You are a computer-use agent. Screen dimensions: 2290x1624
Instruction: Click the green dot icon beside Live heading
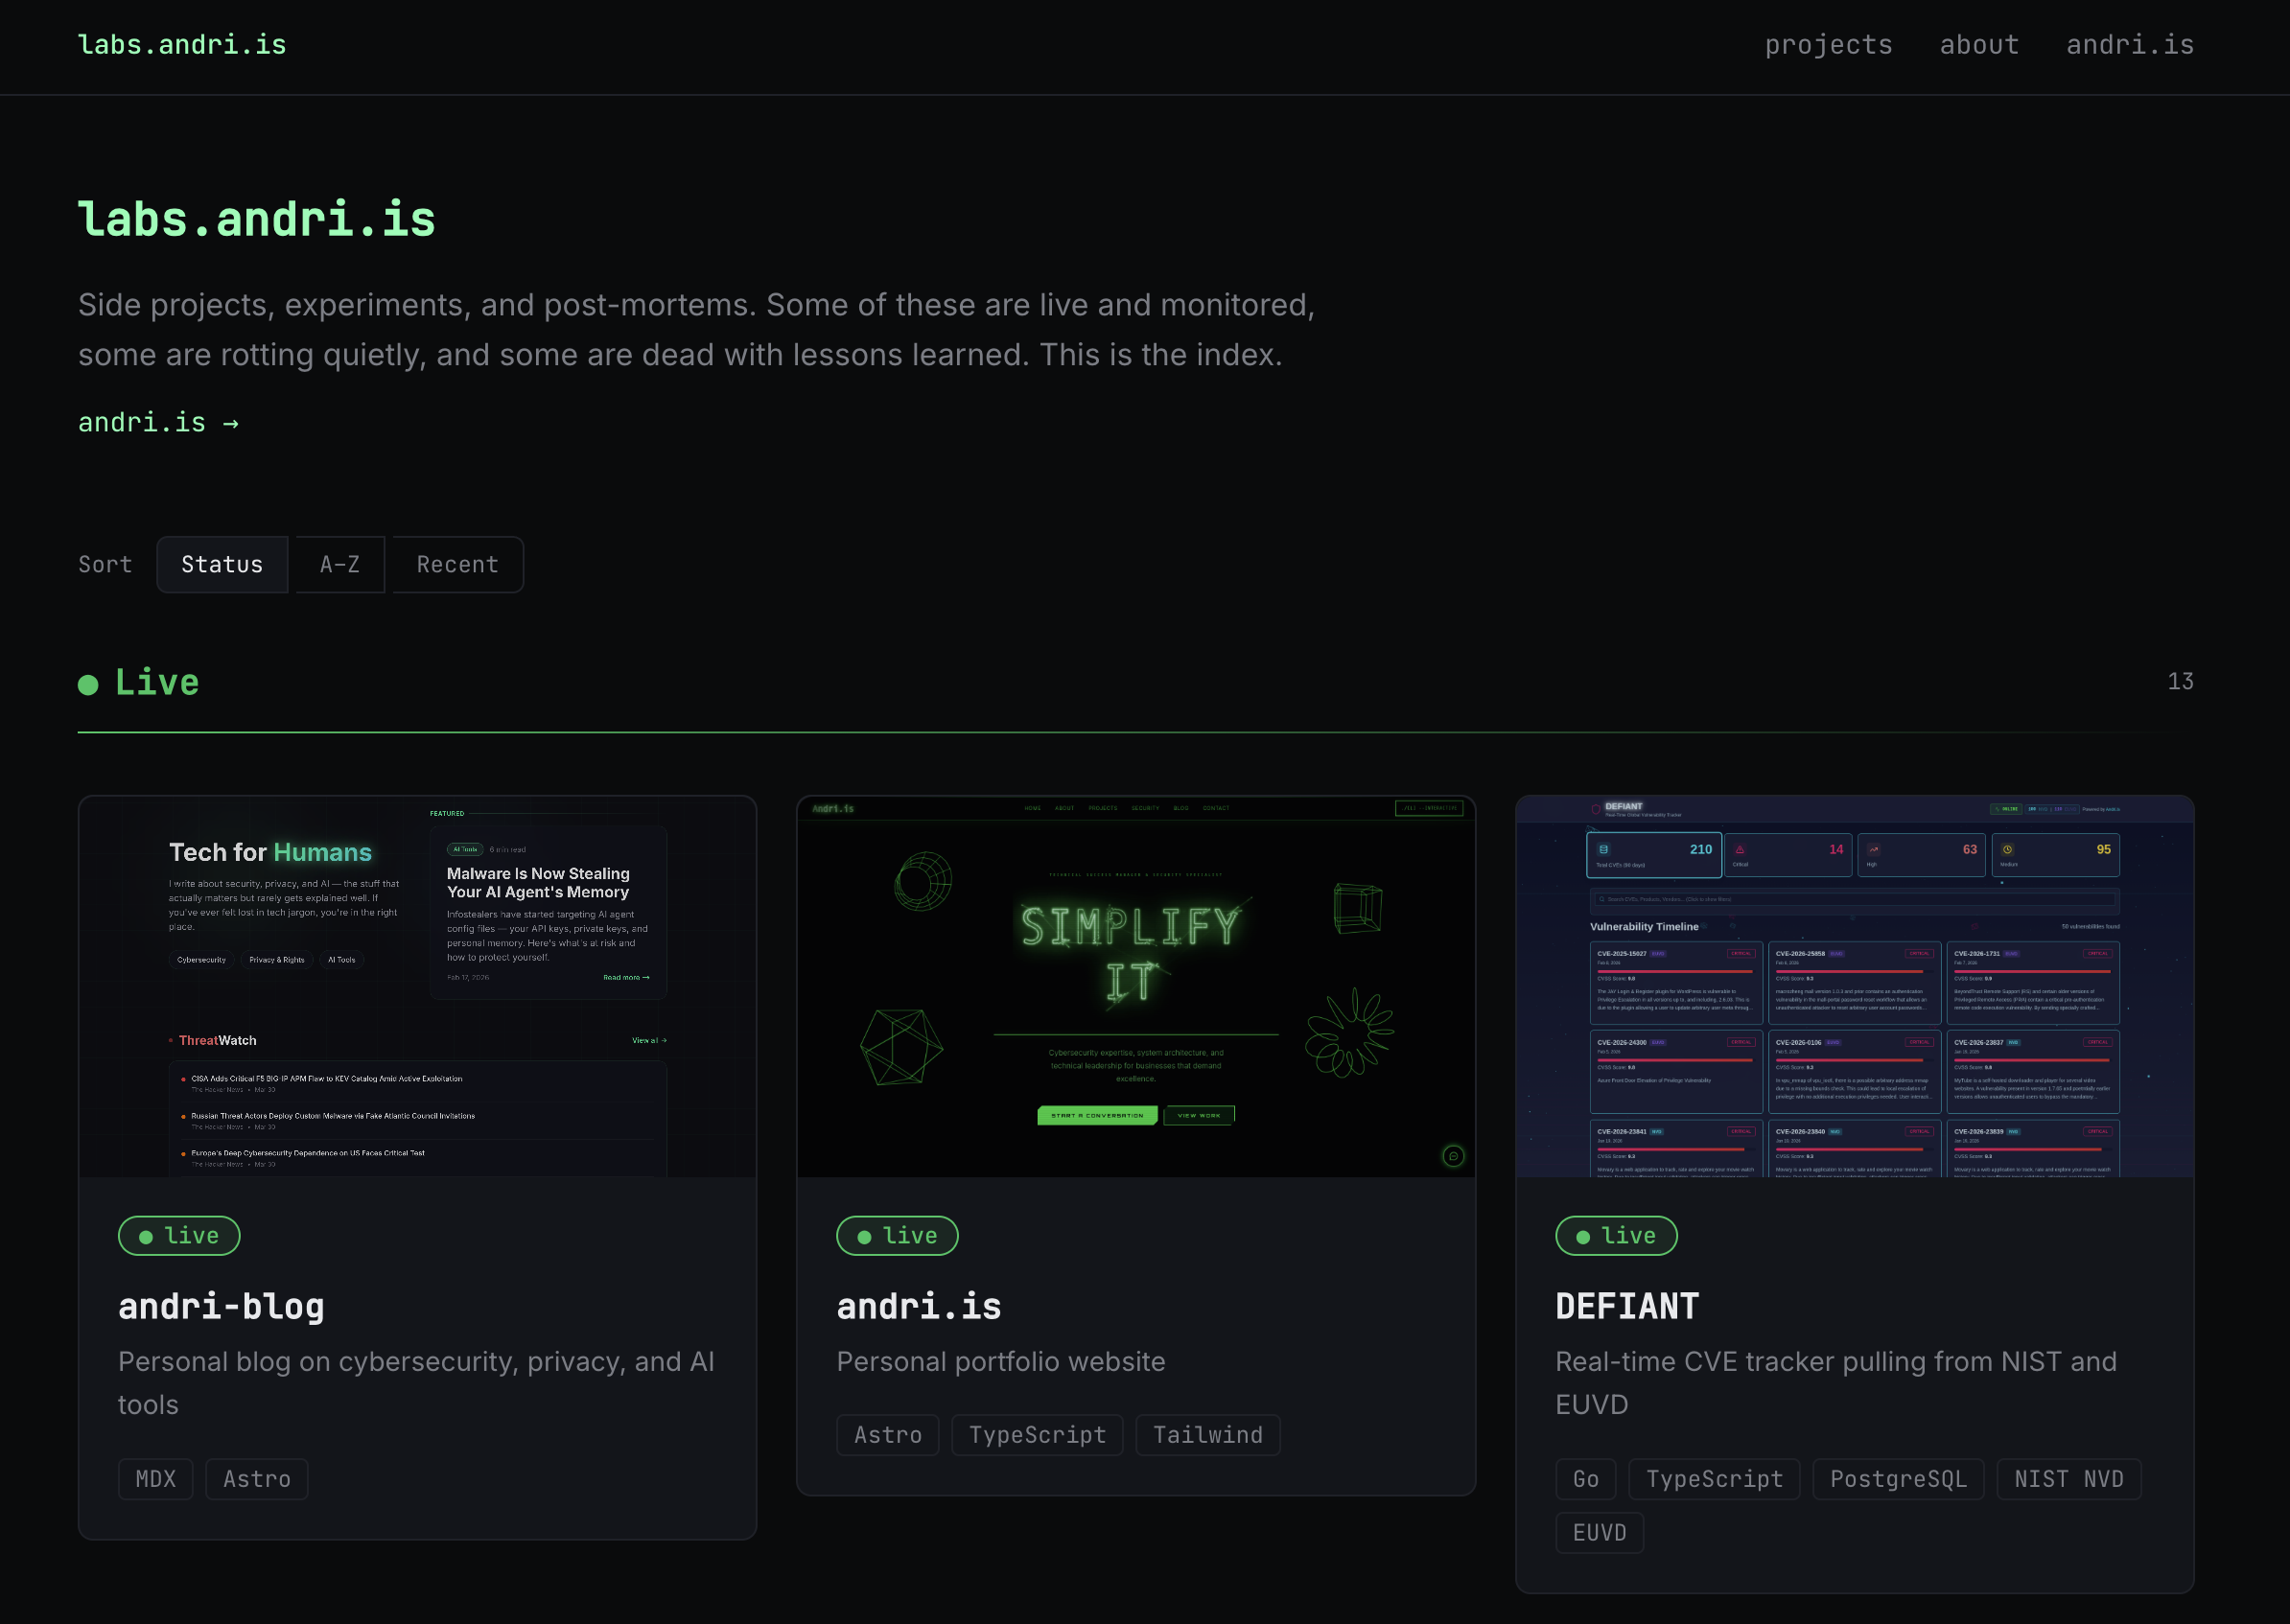88,684
